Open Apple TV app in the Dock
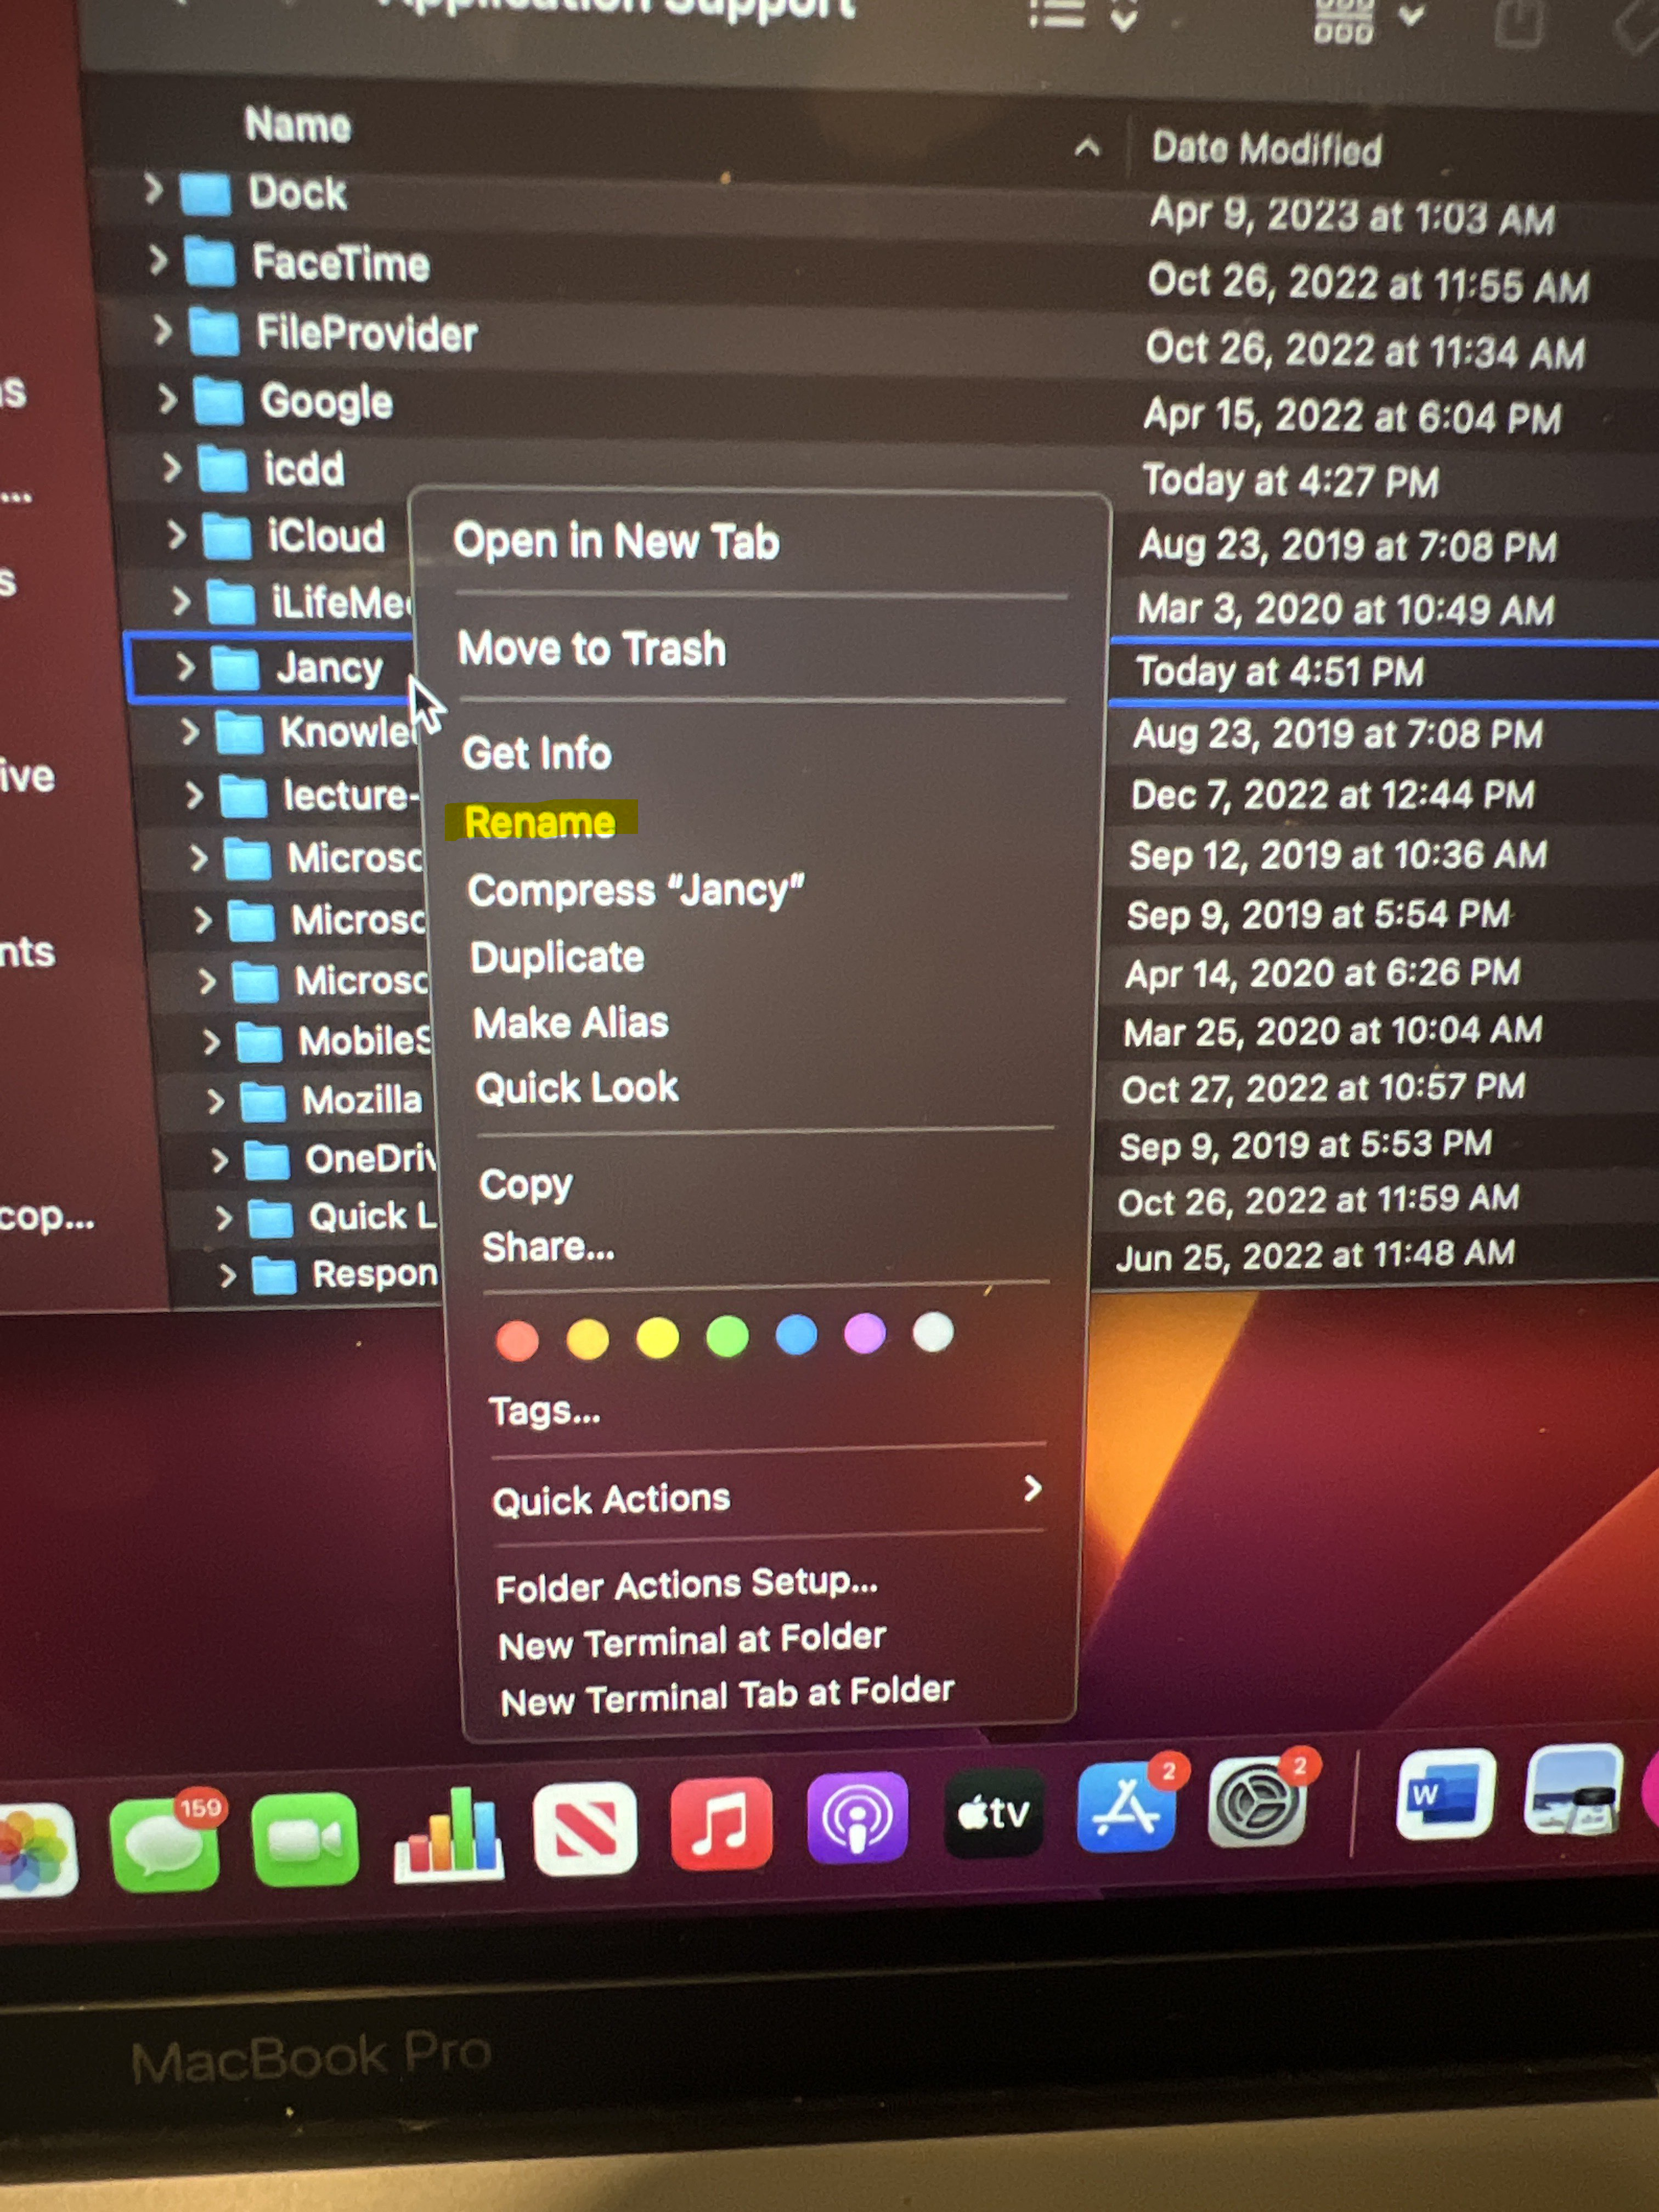The image size is (1659, 2212). pyautogui.click(x=993, y=1812)
